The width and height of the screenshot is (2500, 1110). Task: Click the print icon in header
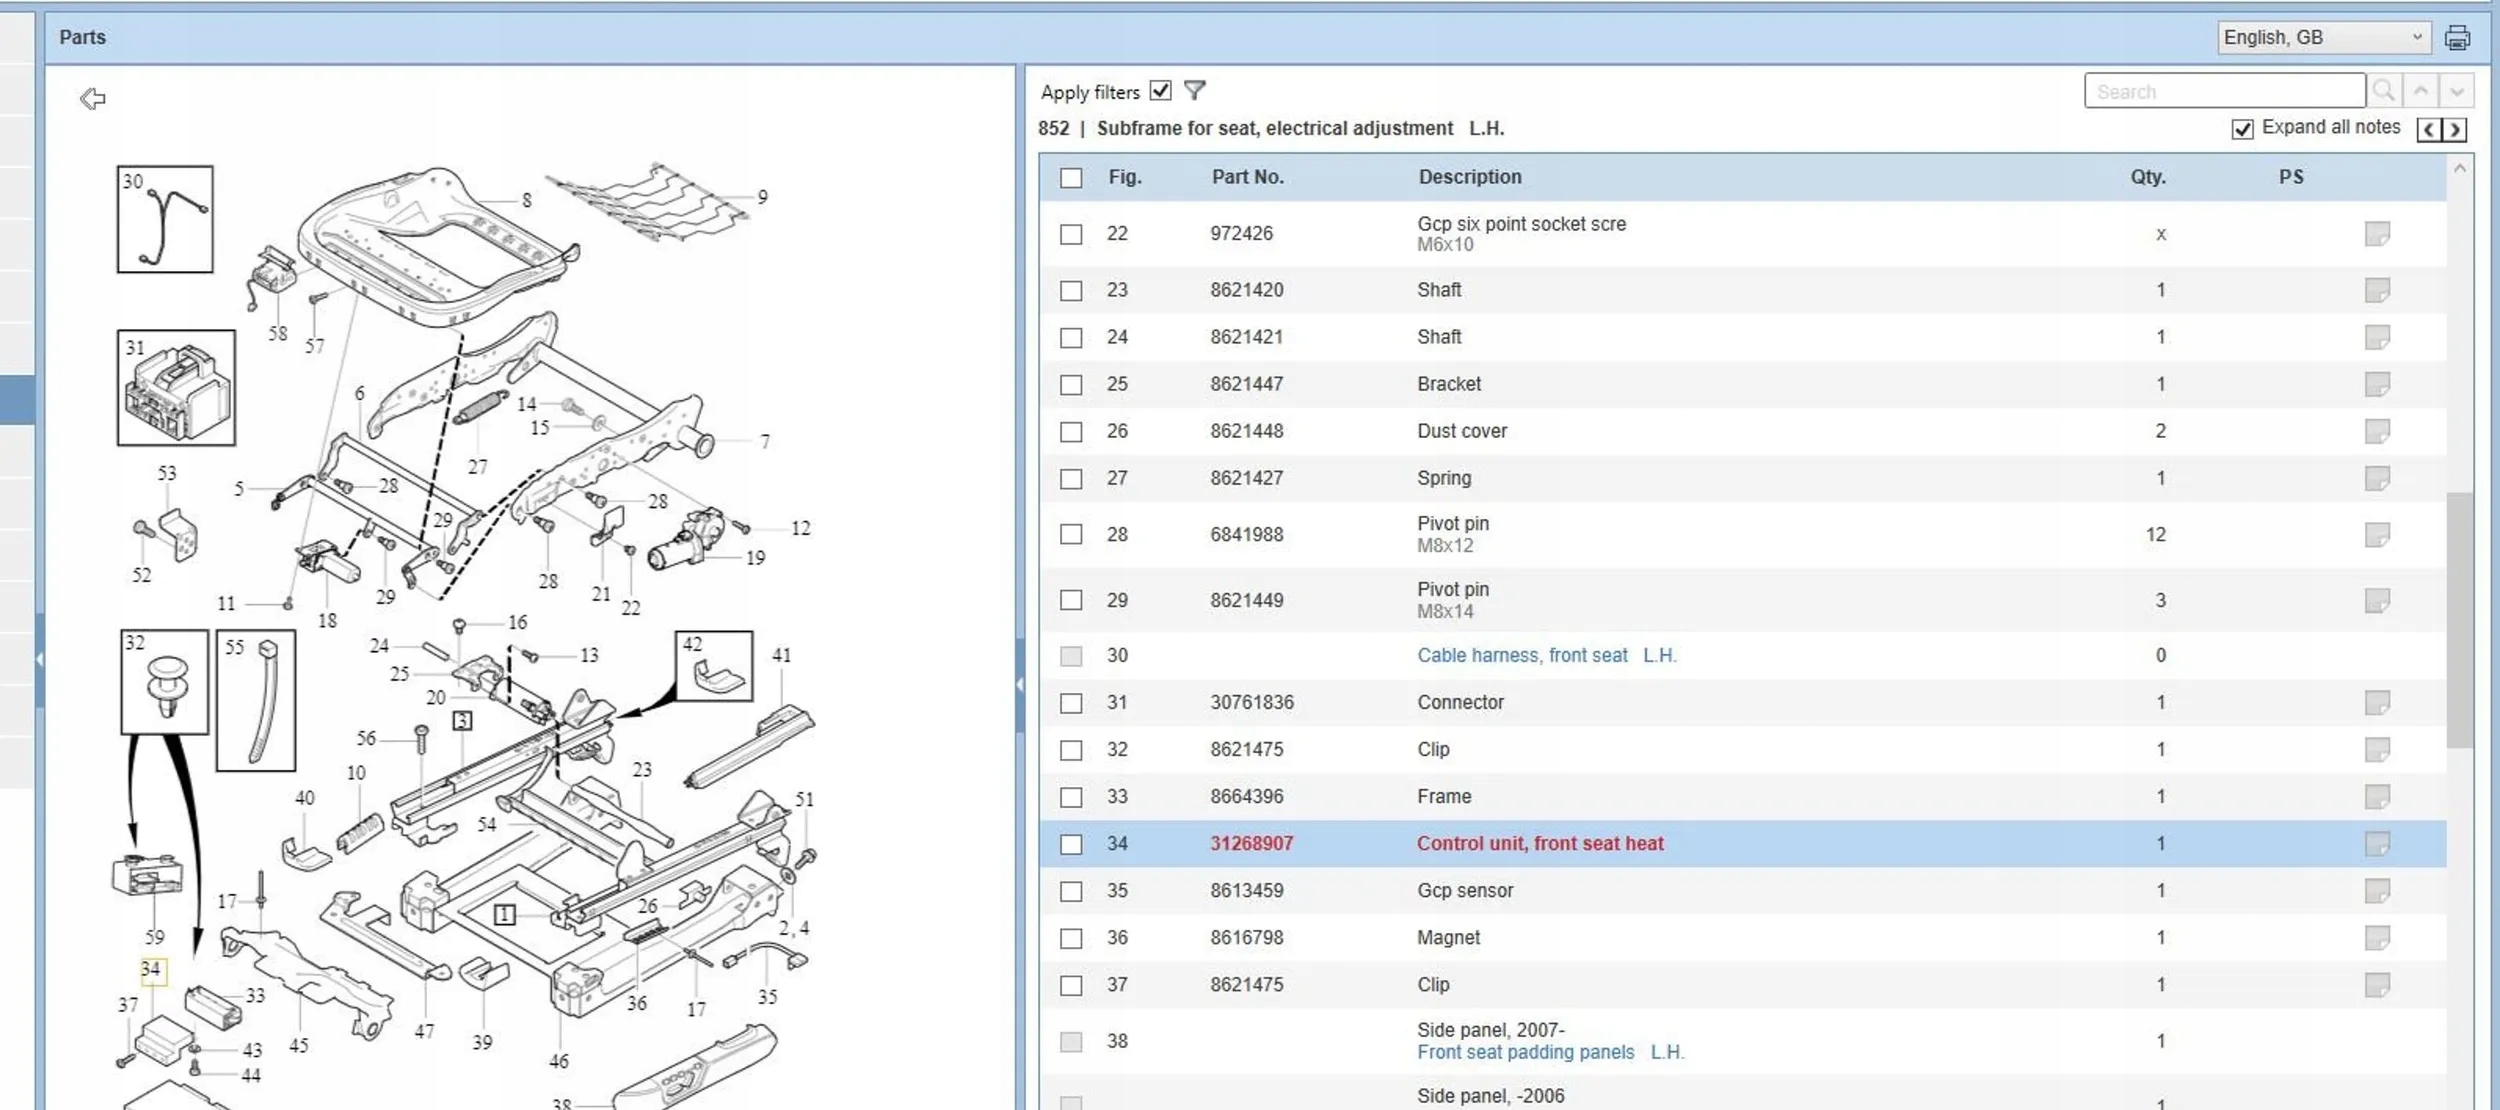tap(2457, 38)
